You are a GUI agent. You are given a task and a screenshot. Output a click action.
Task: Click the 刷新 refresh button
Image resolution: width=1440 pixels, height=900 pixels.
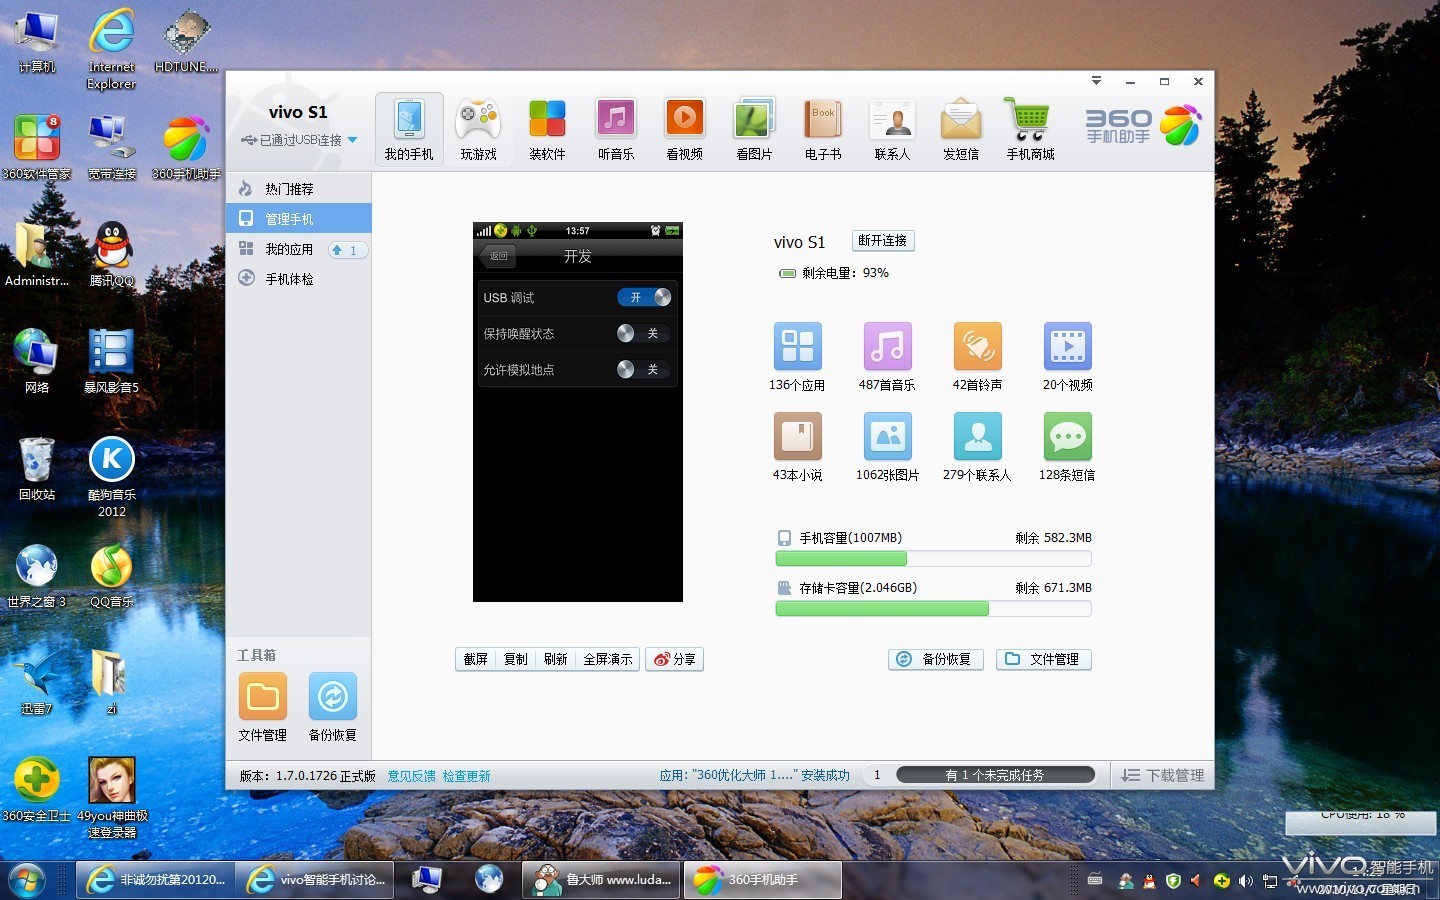(556, 659)
